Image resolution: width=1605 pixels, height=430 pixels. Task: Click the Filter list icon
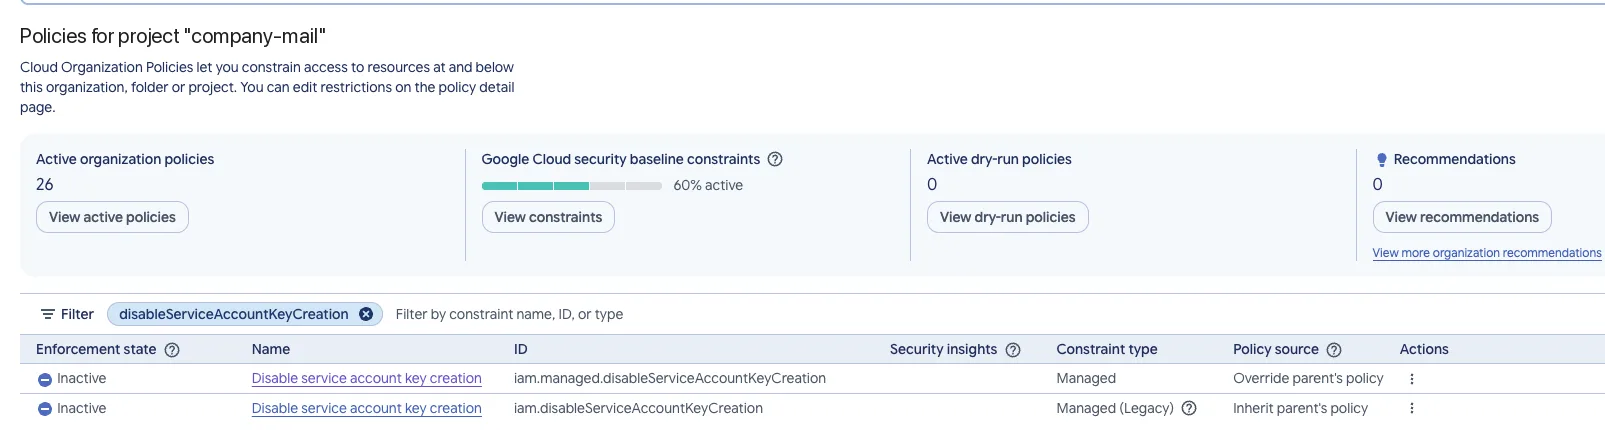pyautogui.click(x=47, y=314)
